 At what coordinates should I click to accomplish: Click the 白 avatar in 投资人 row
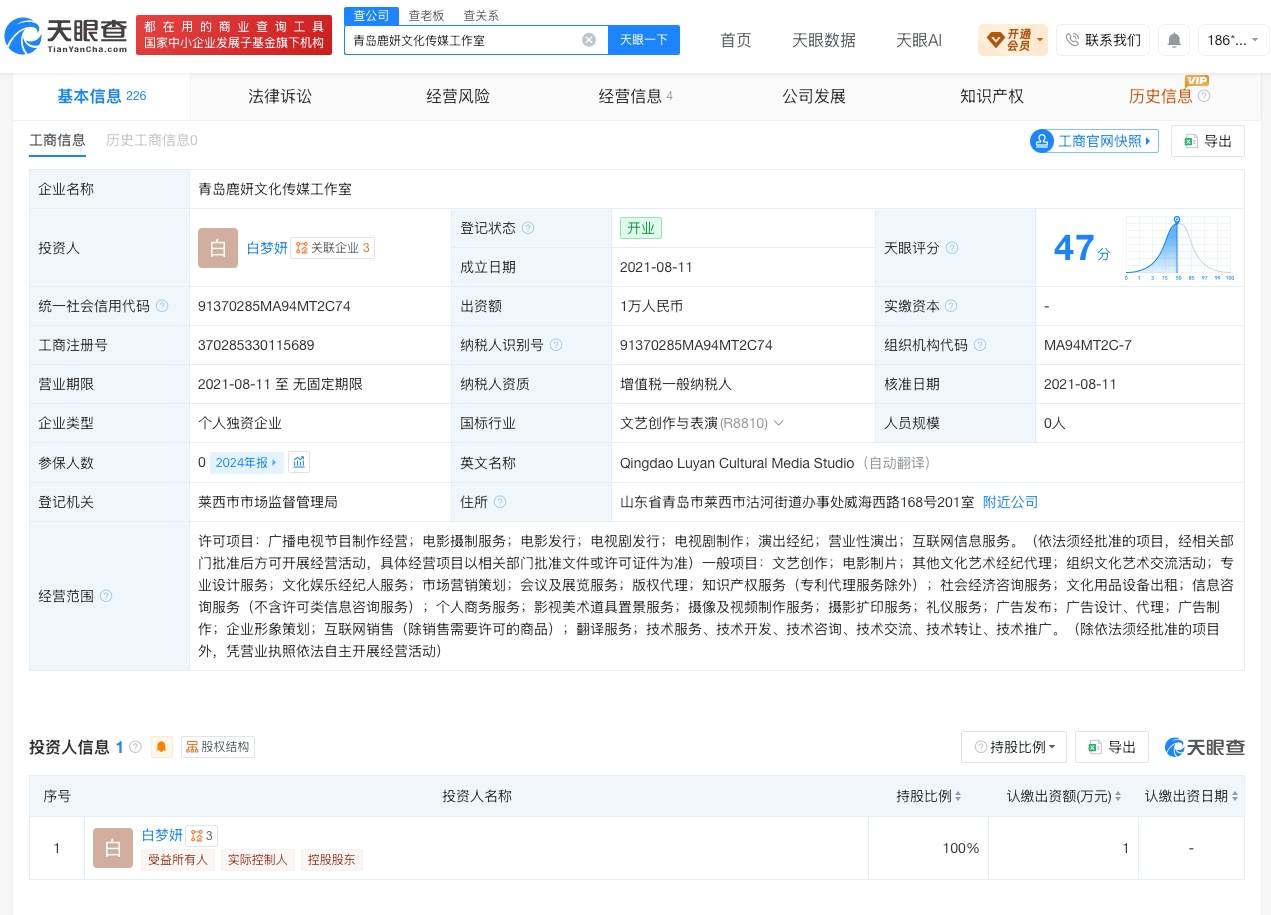pyautogui.click(x=218, y=248)
